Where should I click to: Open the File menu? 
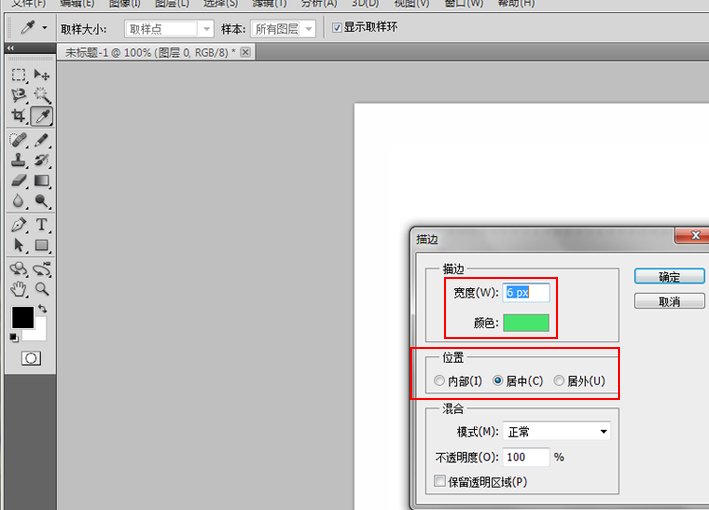tap(28, 4)
